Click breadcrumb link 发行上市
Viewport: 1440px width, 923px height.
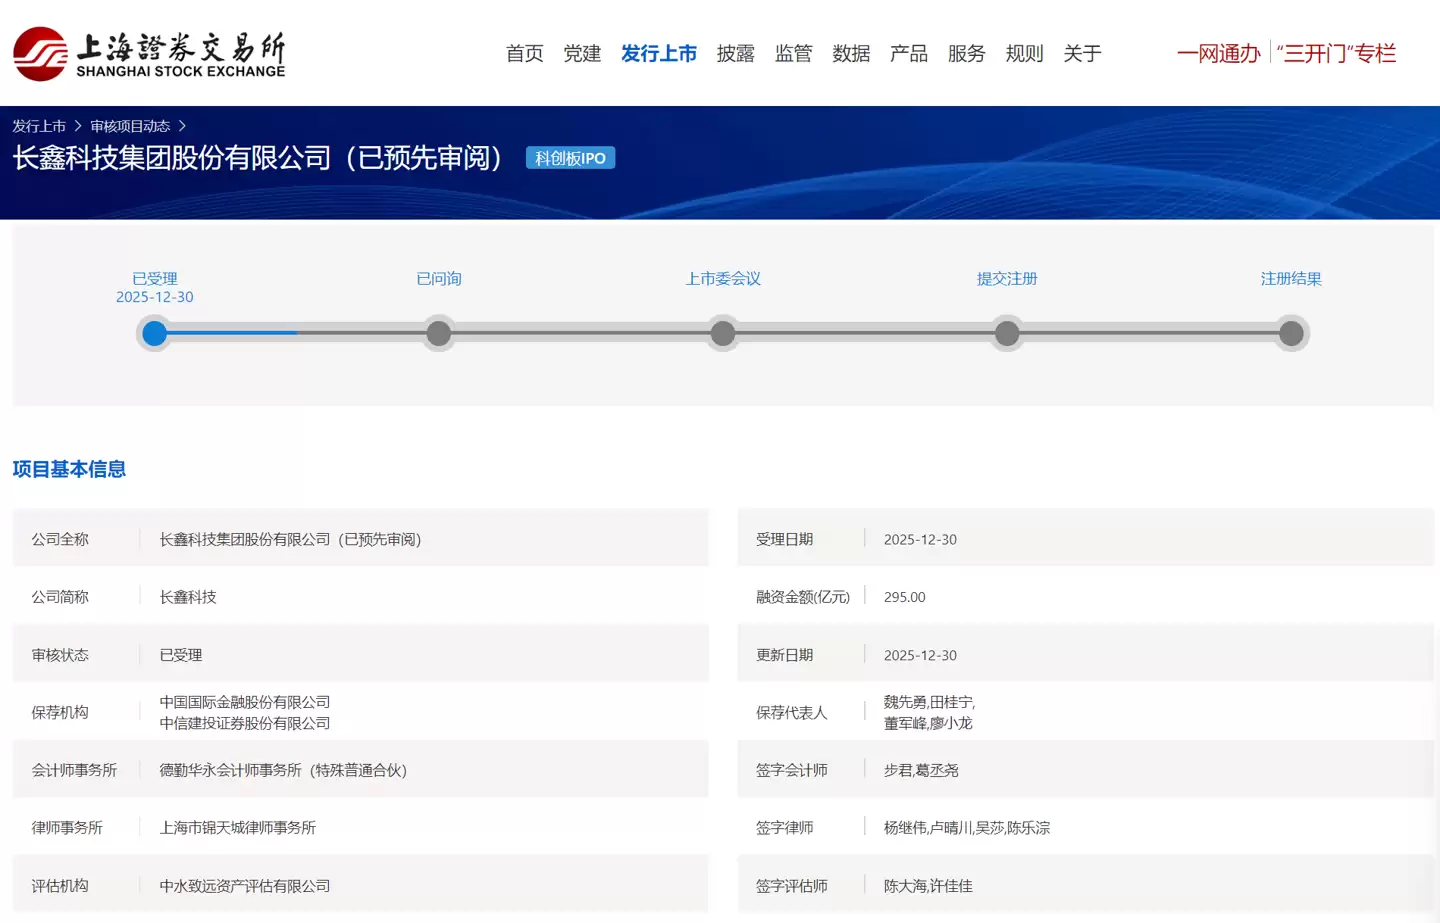(x=38, y=126)
